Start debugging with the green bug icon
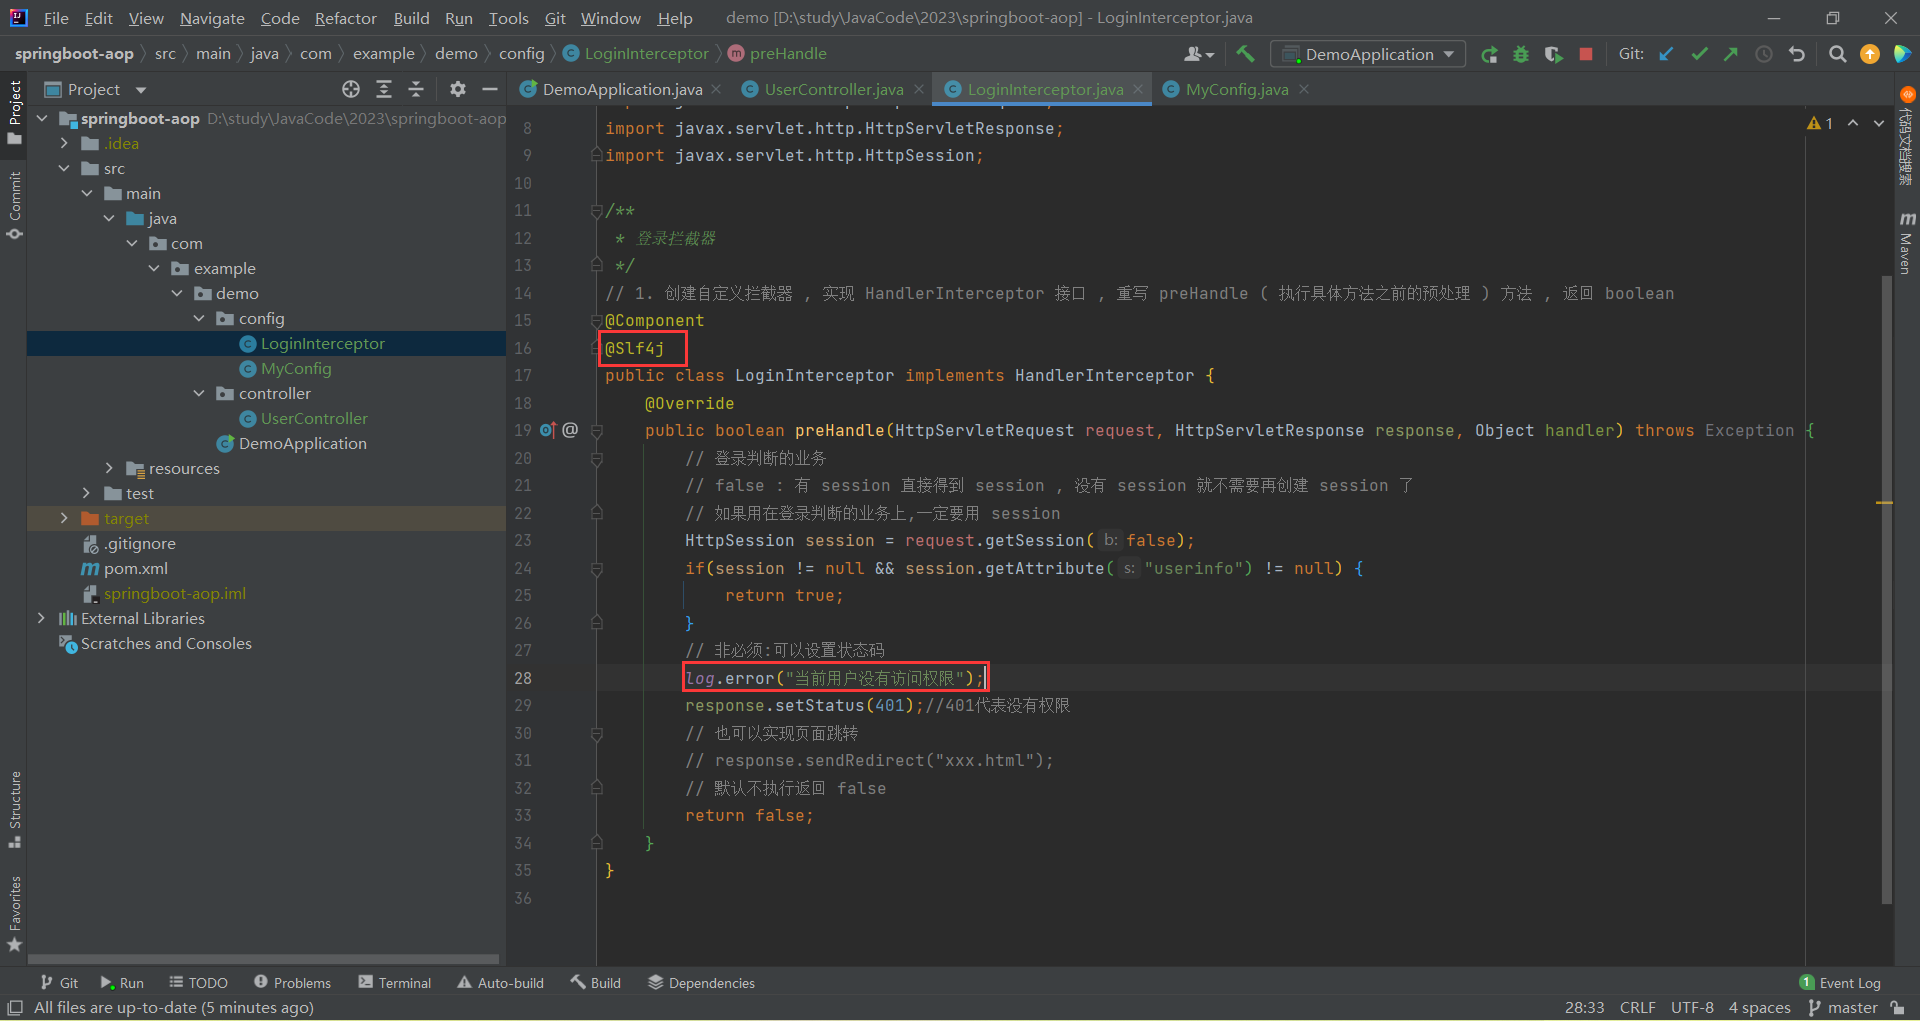The image size is (1920, 1021). coord(1521,54)
